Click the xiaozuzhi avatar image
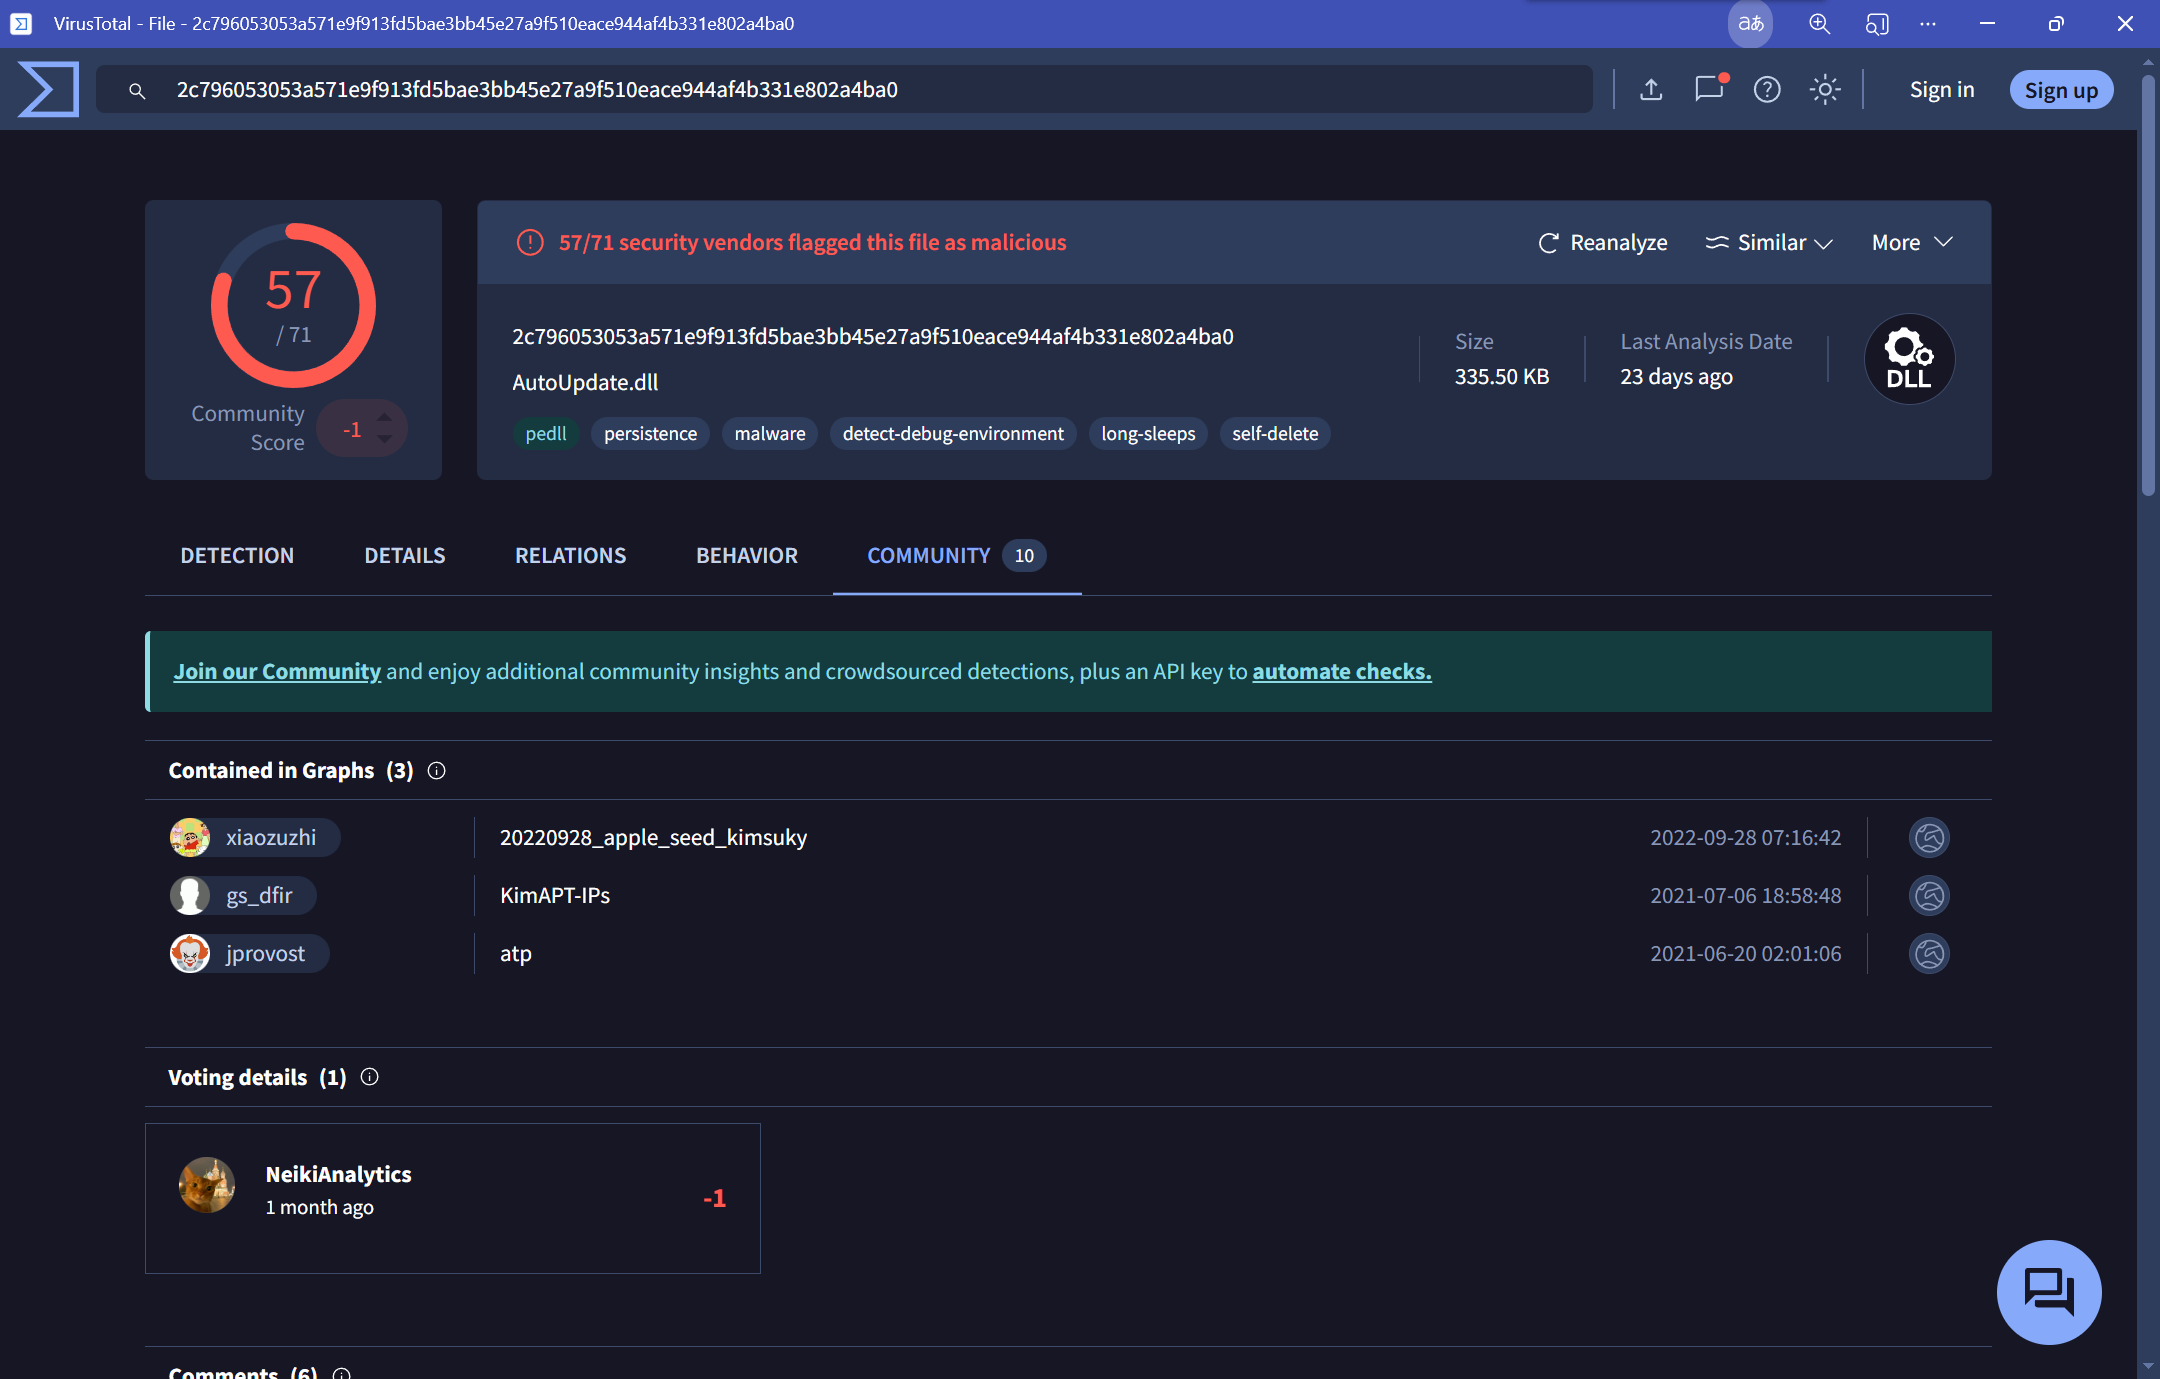The image size is (2160, 1379). [x=190, y=838]
